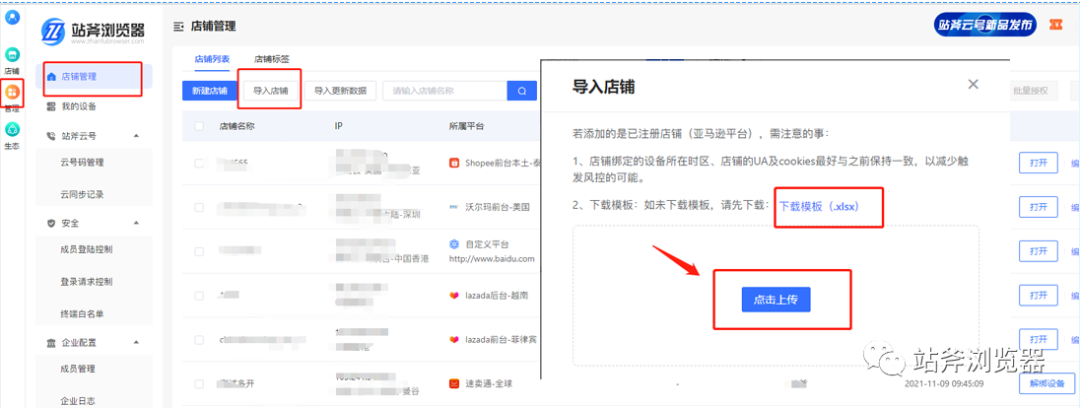Screen dimensions: 1080x408
Task: Collapse the 安全 sidebar section
Action: click(136, 223)
